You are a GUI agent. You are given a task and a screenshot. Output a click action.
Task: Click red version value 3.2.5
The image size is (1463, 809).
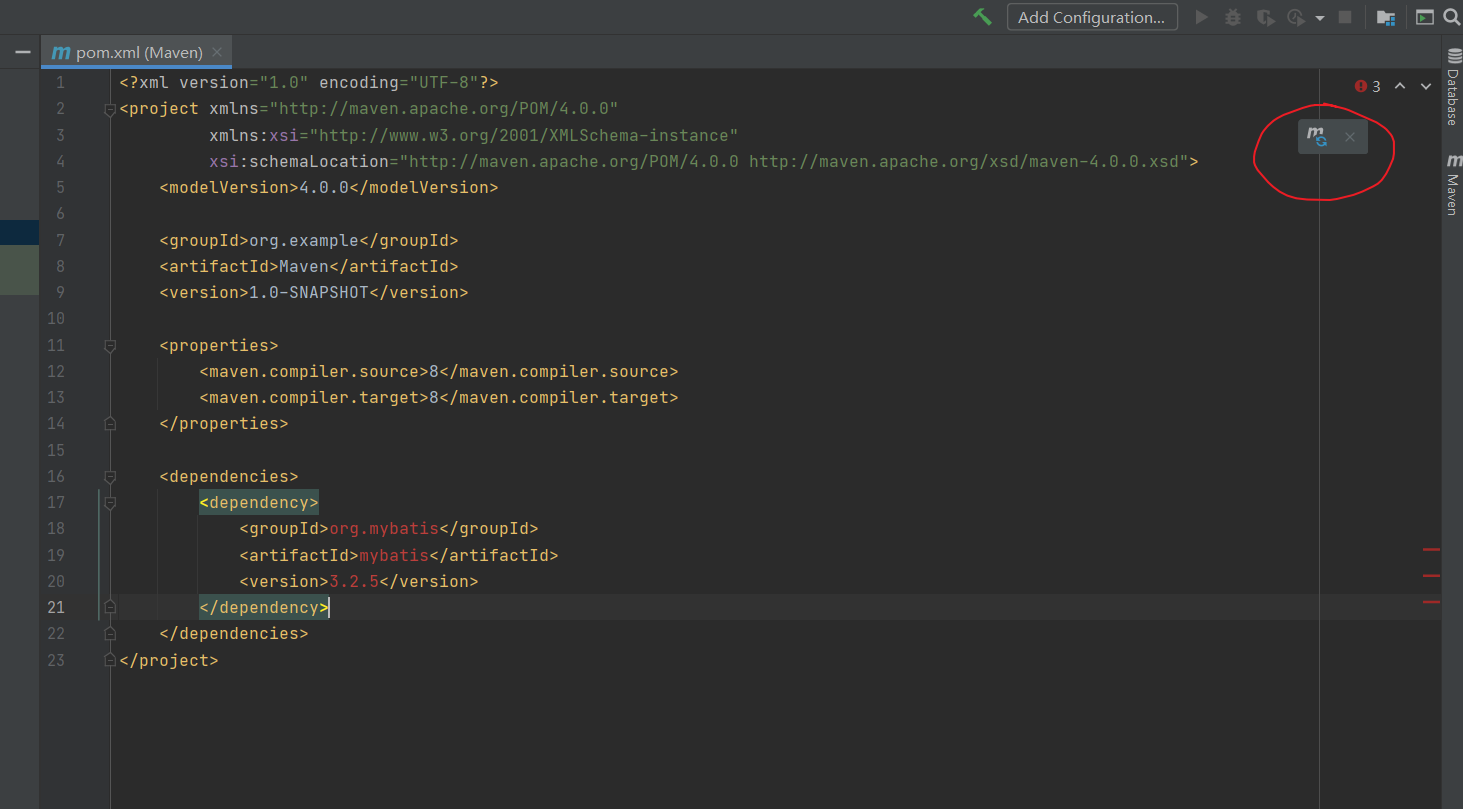tap(354, 581)
